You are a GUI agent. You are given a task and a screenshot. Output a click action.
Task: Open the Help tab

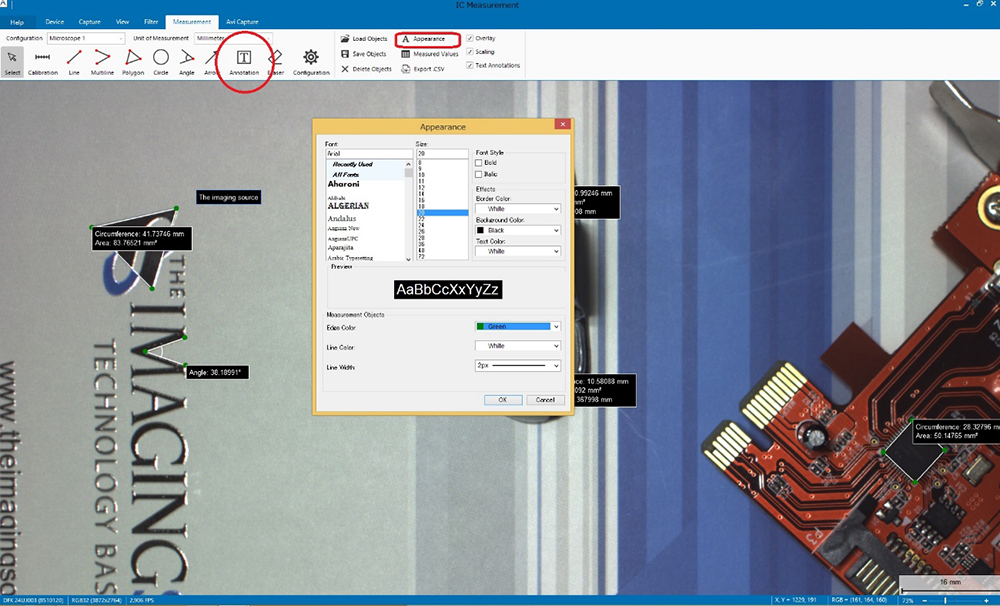pyautogui.click(x=17, y=22)
